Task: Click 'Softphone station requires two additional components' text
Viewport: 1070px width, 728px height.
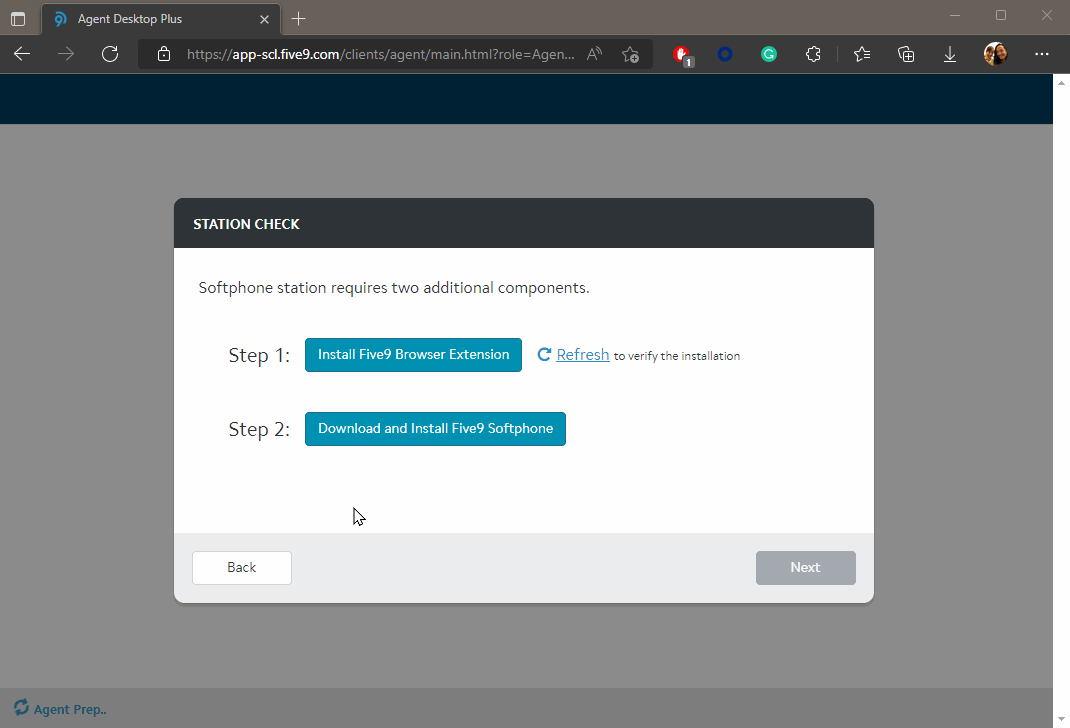Action: [x=394, y=288]
